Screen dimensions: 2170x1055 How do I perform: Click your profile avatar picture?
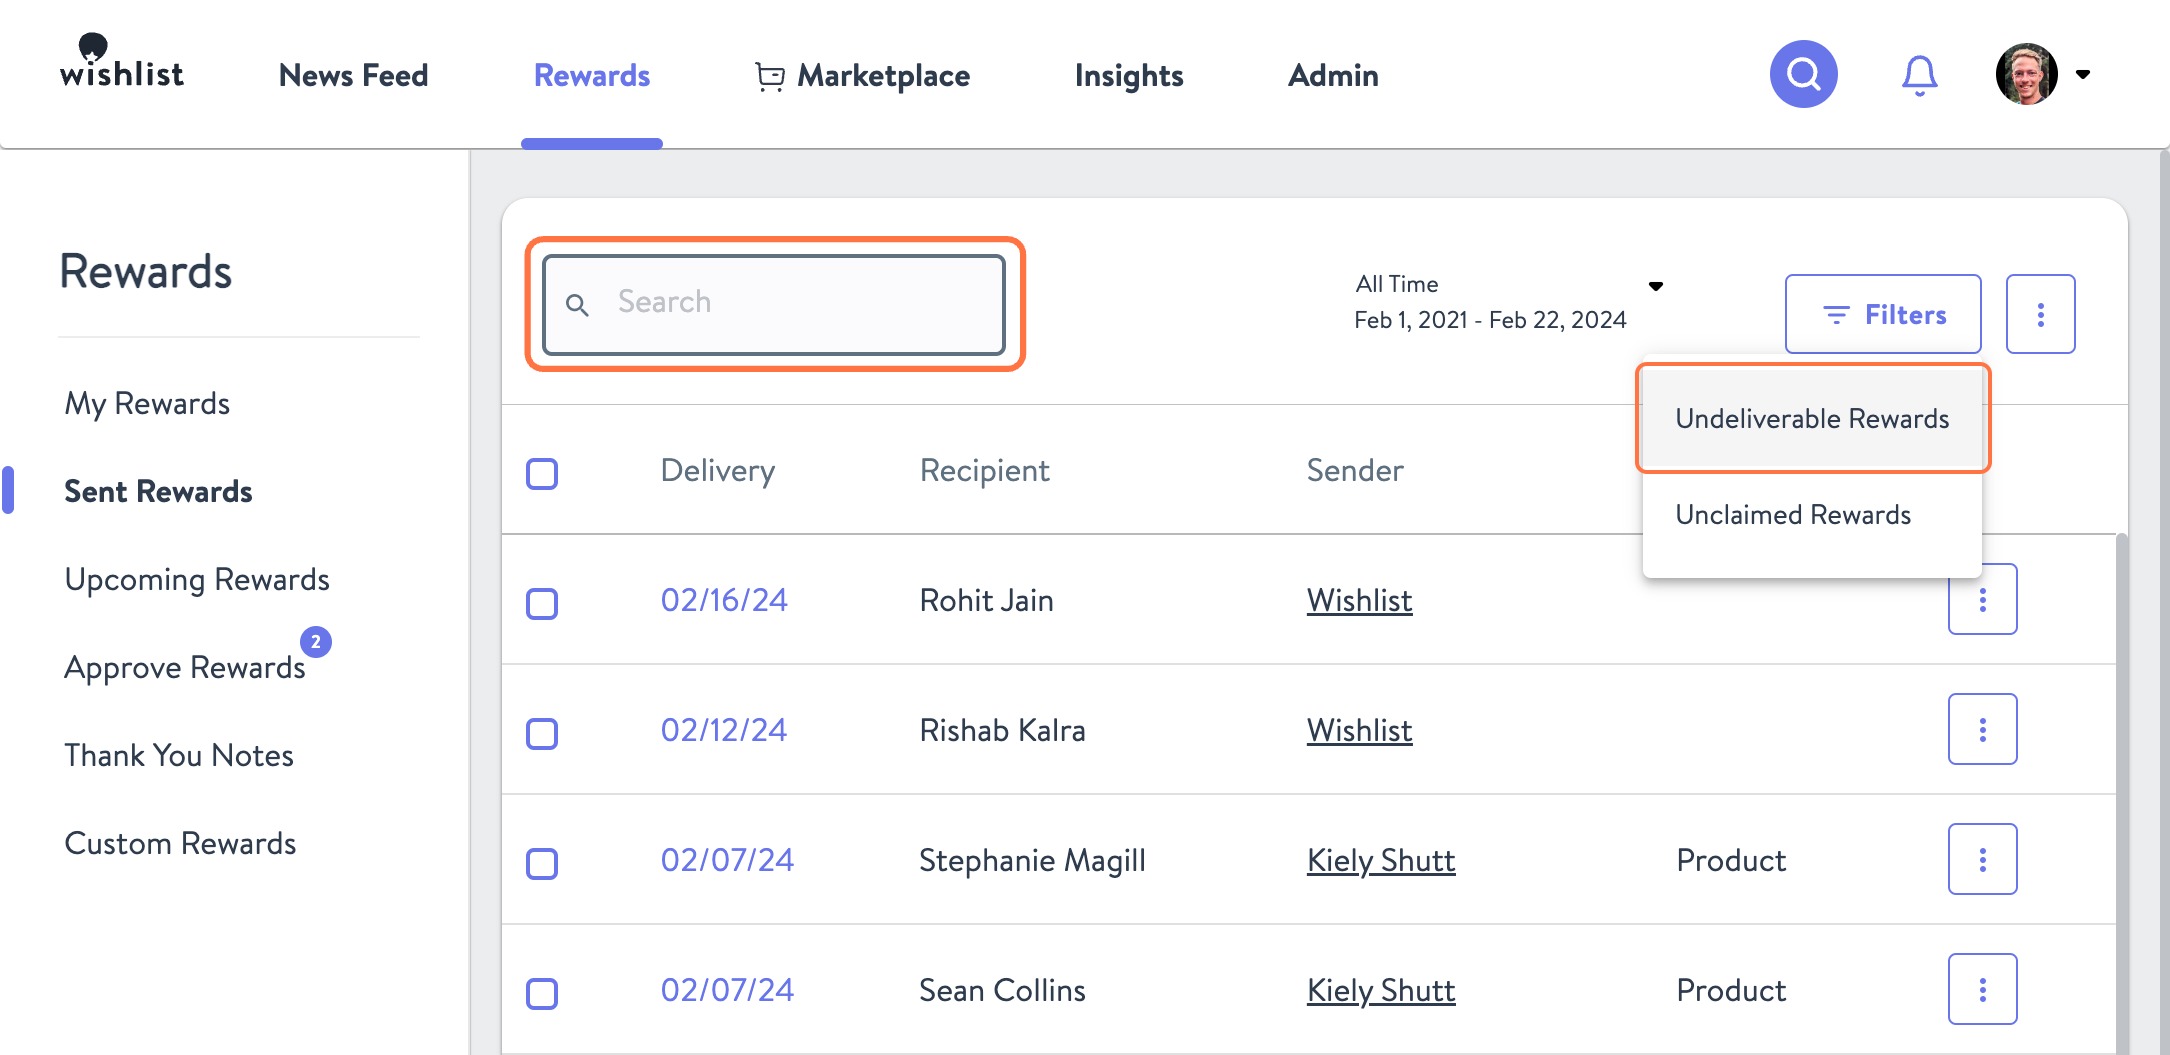[2028, 73]
